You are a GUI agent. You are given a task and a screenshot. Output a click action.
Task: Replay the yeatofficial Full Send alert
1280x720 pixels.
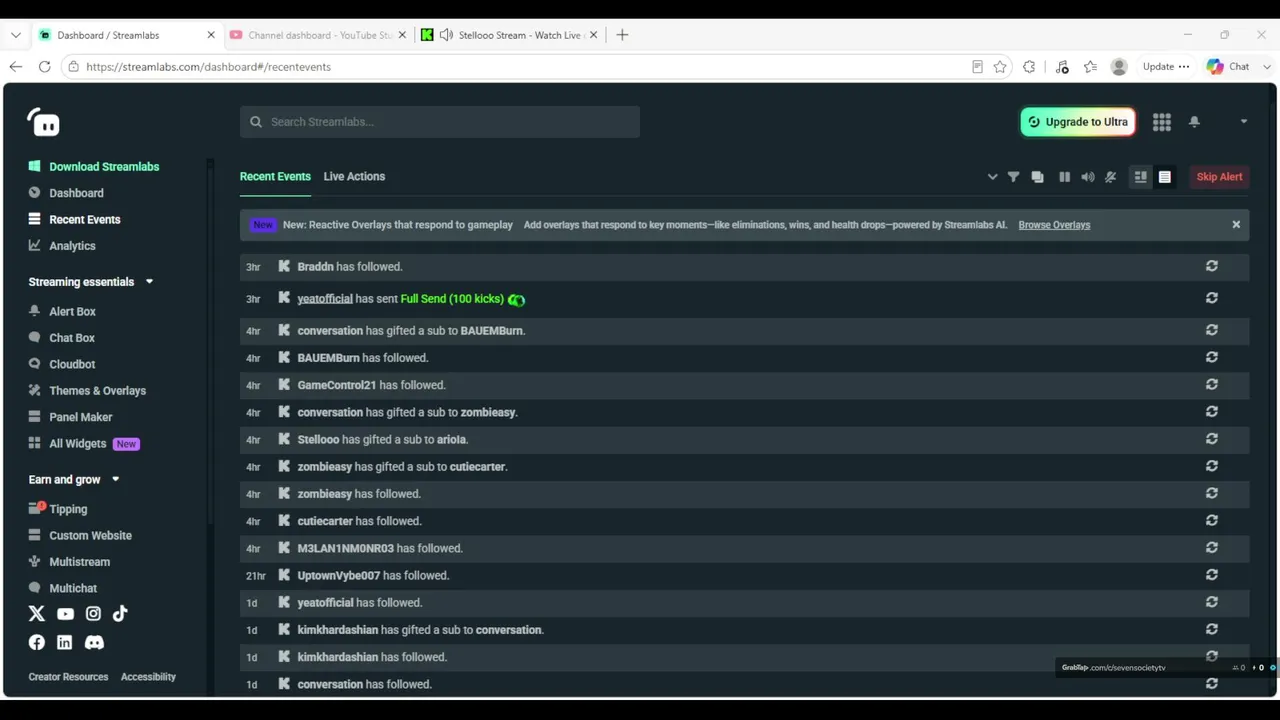click(x=1211, y=298)
